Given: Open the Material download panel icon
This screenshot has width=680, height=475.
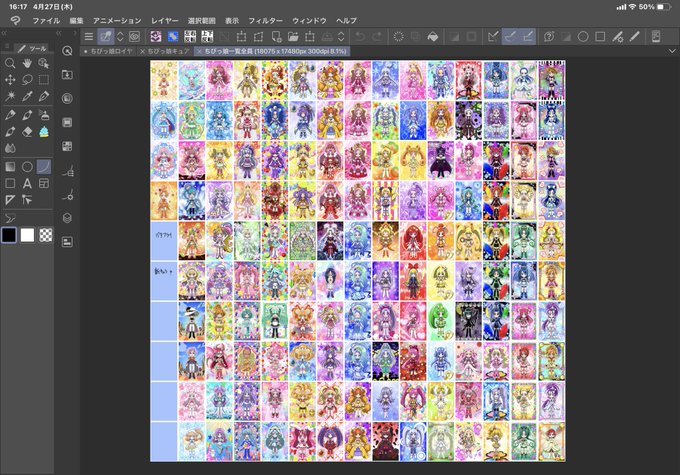Looking at the screenshot, I should [67, 75].
